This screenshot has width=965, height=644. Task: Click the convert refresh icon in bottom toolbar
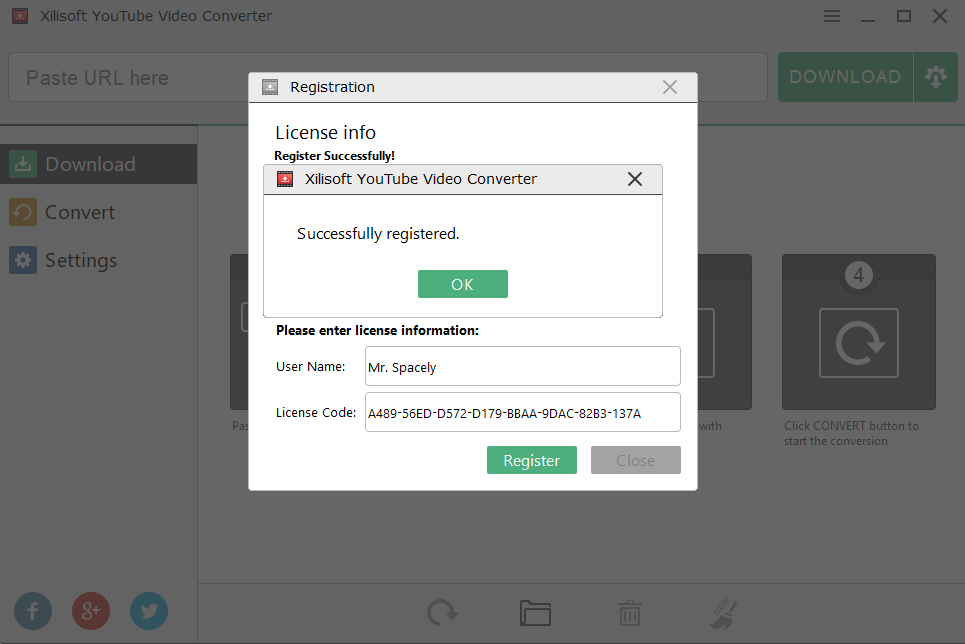(x=442, y=612)
